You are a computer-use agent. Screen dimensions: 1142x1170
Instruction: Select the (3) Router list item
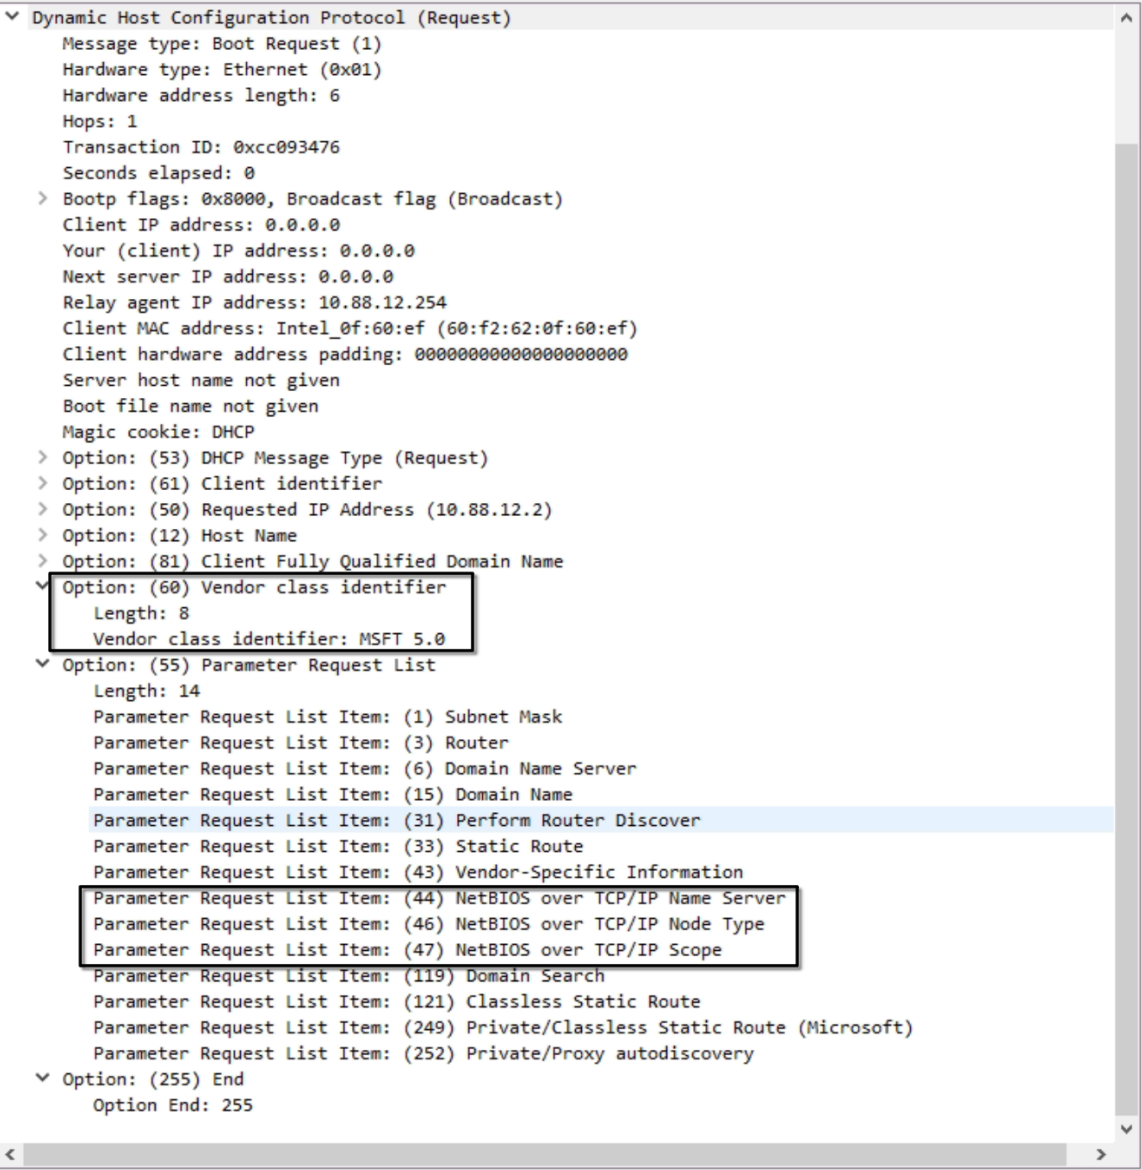302,742
